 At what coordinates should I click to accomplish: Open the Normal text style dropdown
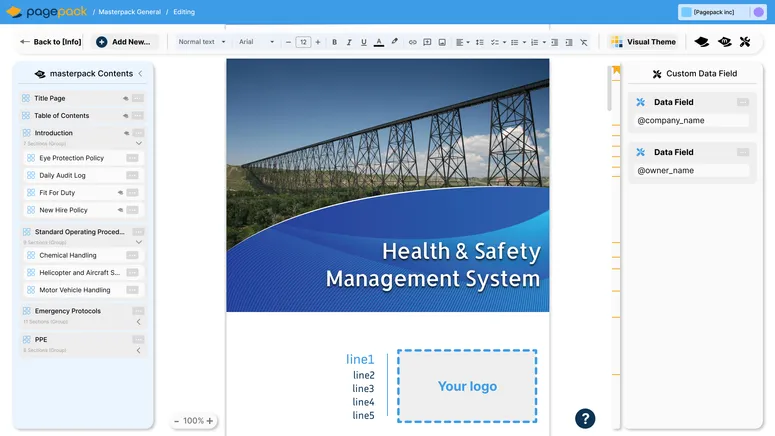click(x=201, y=42)
